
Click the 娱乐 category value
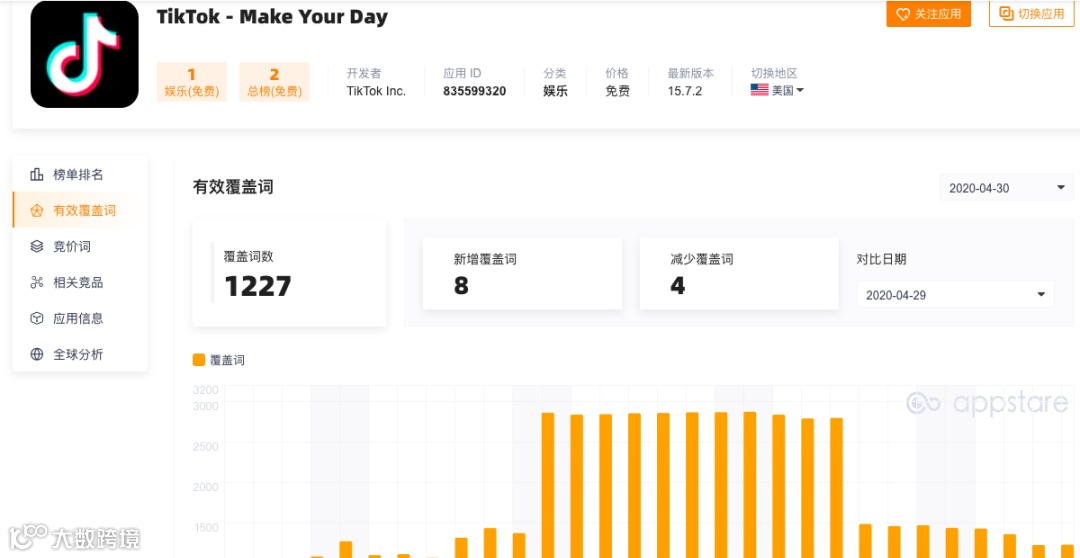pos(555,91)
